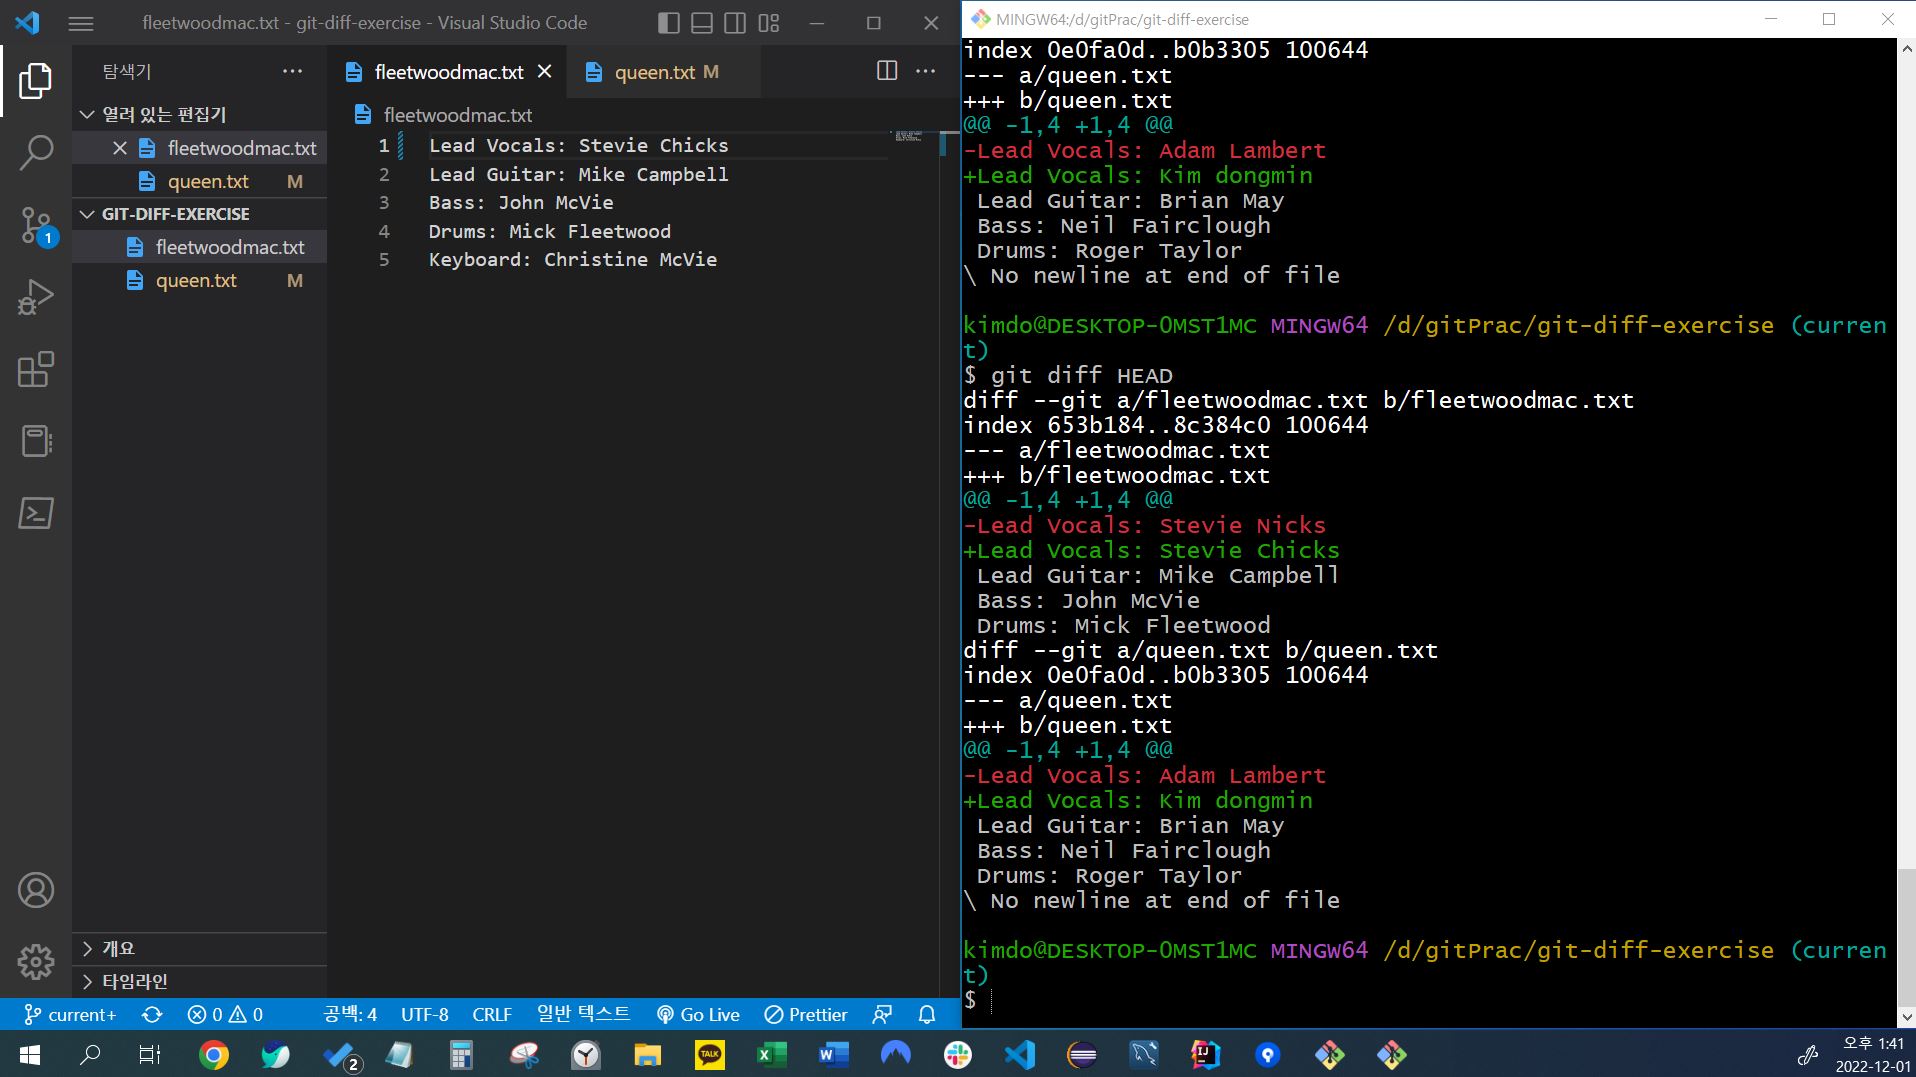
Task: Open the Extensions view
Action: click(36, 369)
